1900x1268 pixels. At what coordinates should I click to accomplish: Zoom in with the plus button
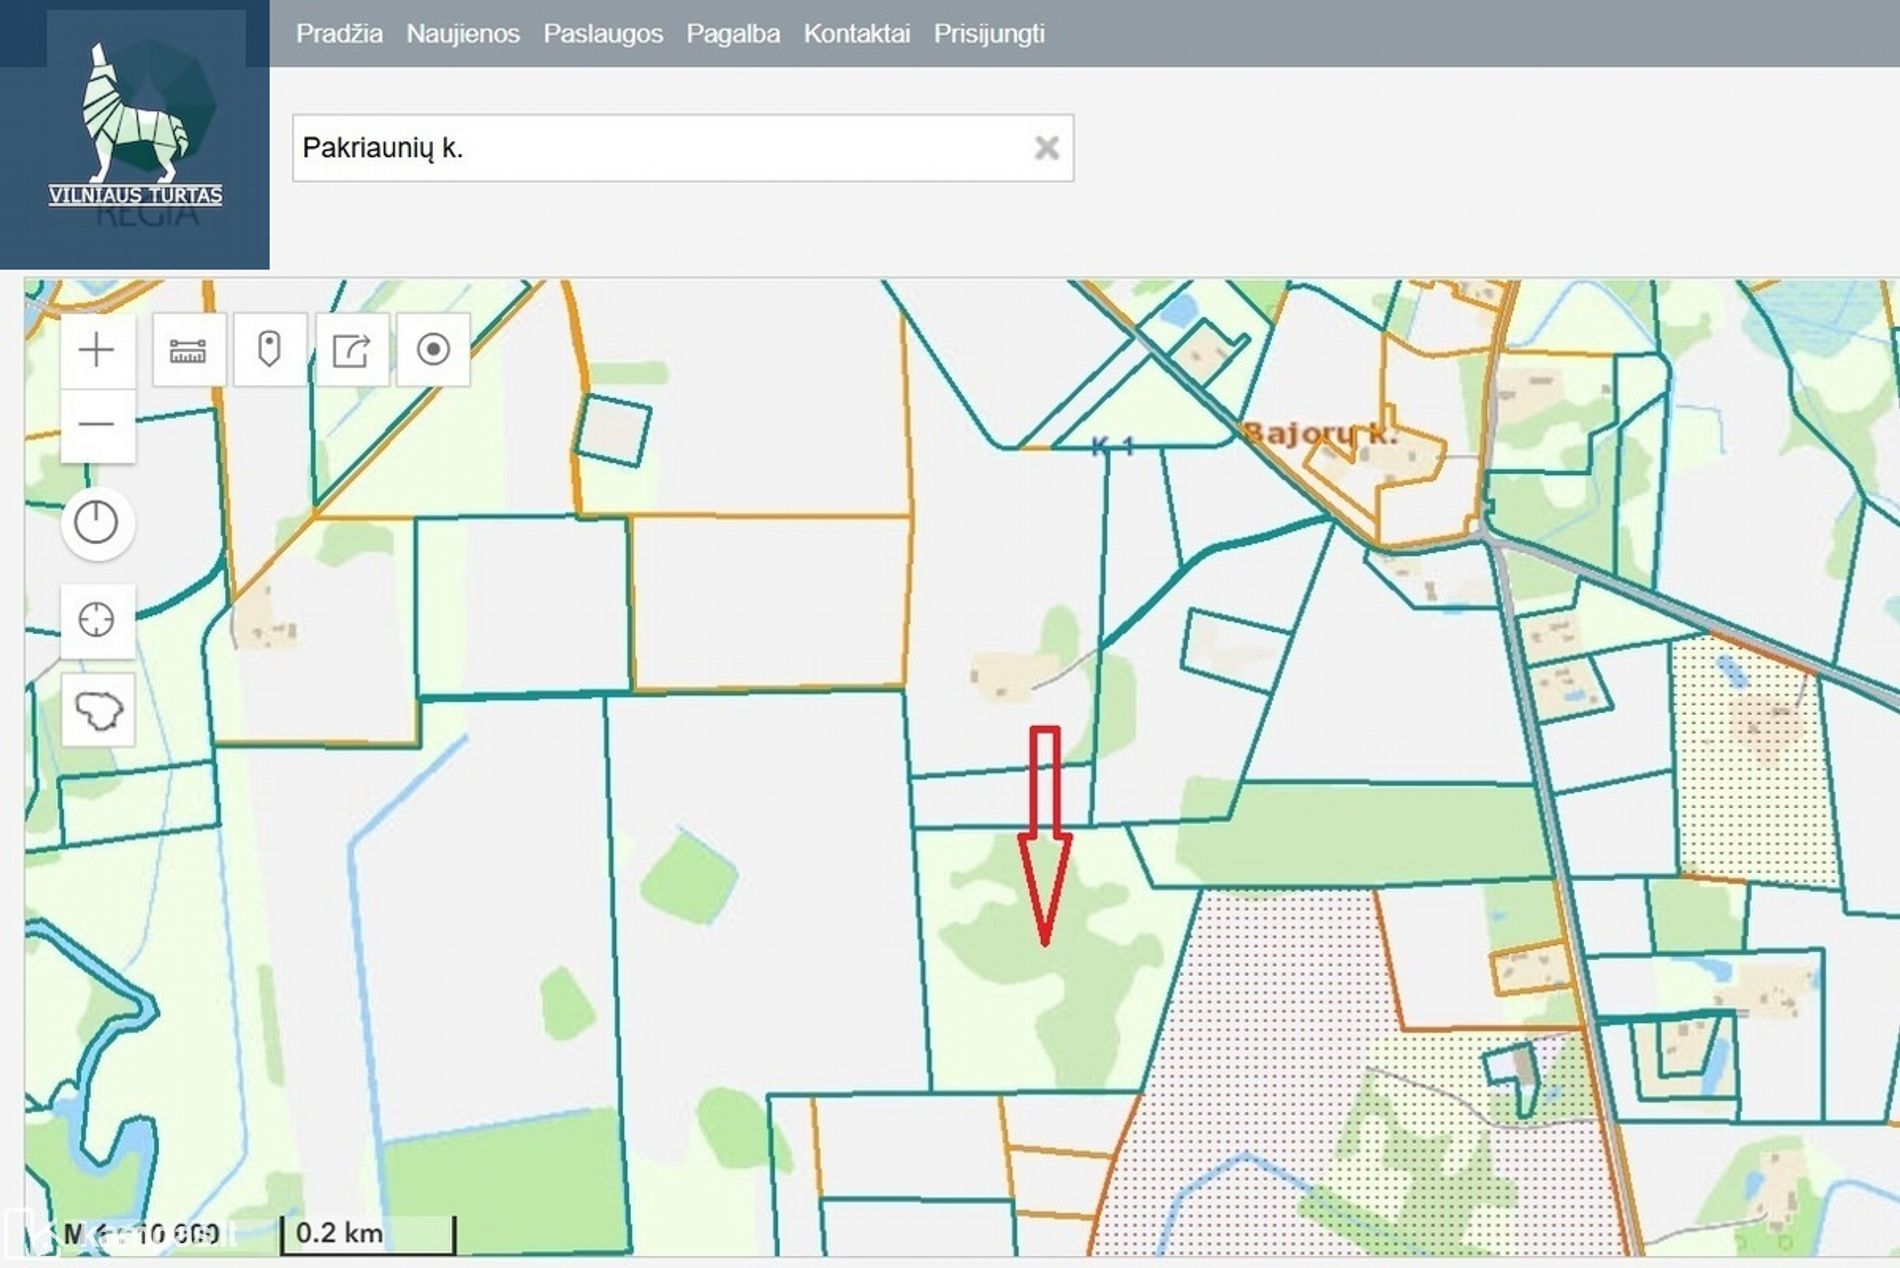pyautogui.click(x=97, y=350)
